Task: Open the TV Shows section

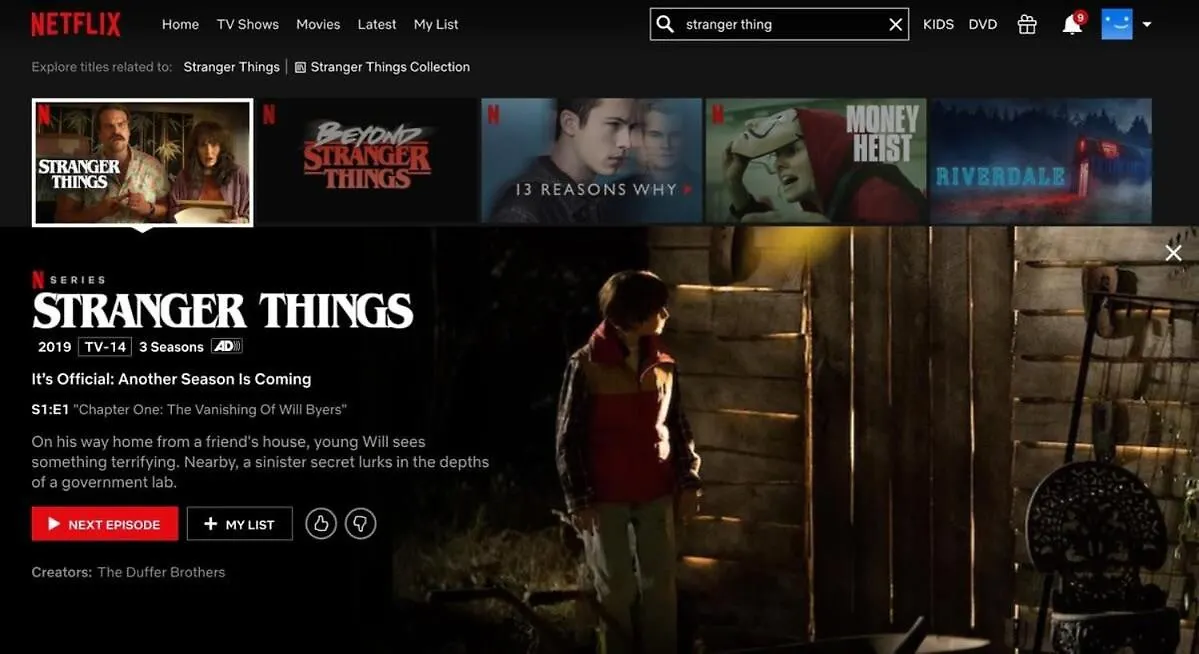Action: pyautogui.click(x=248, y=24)
